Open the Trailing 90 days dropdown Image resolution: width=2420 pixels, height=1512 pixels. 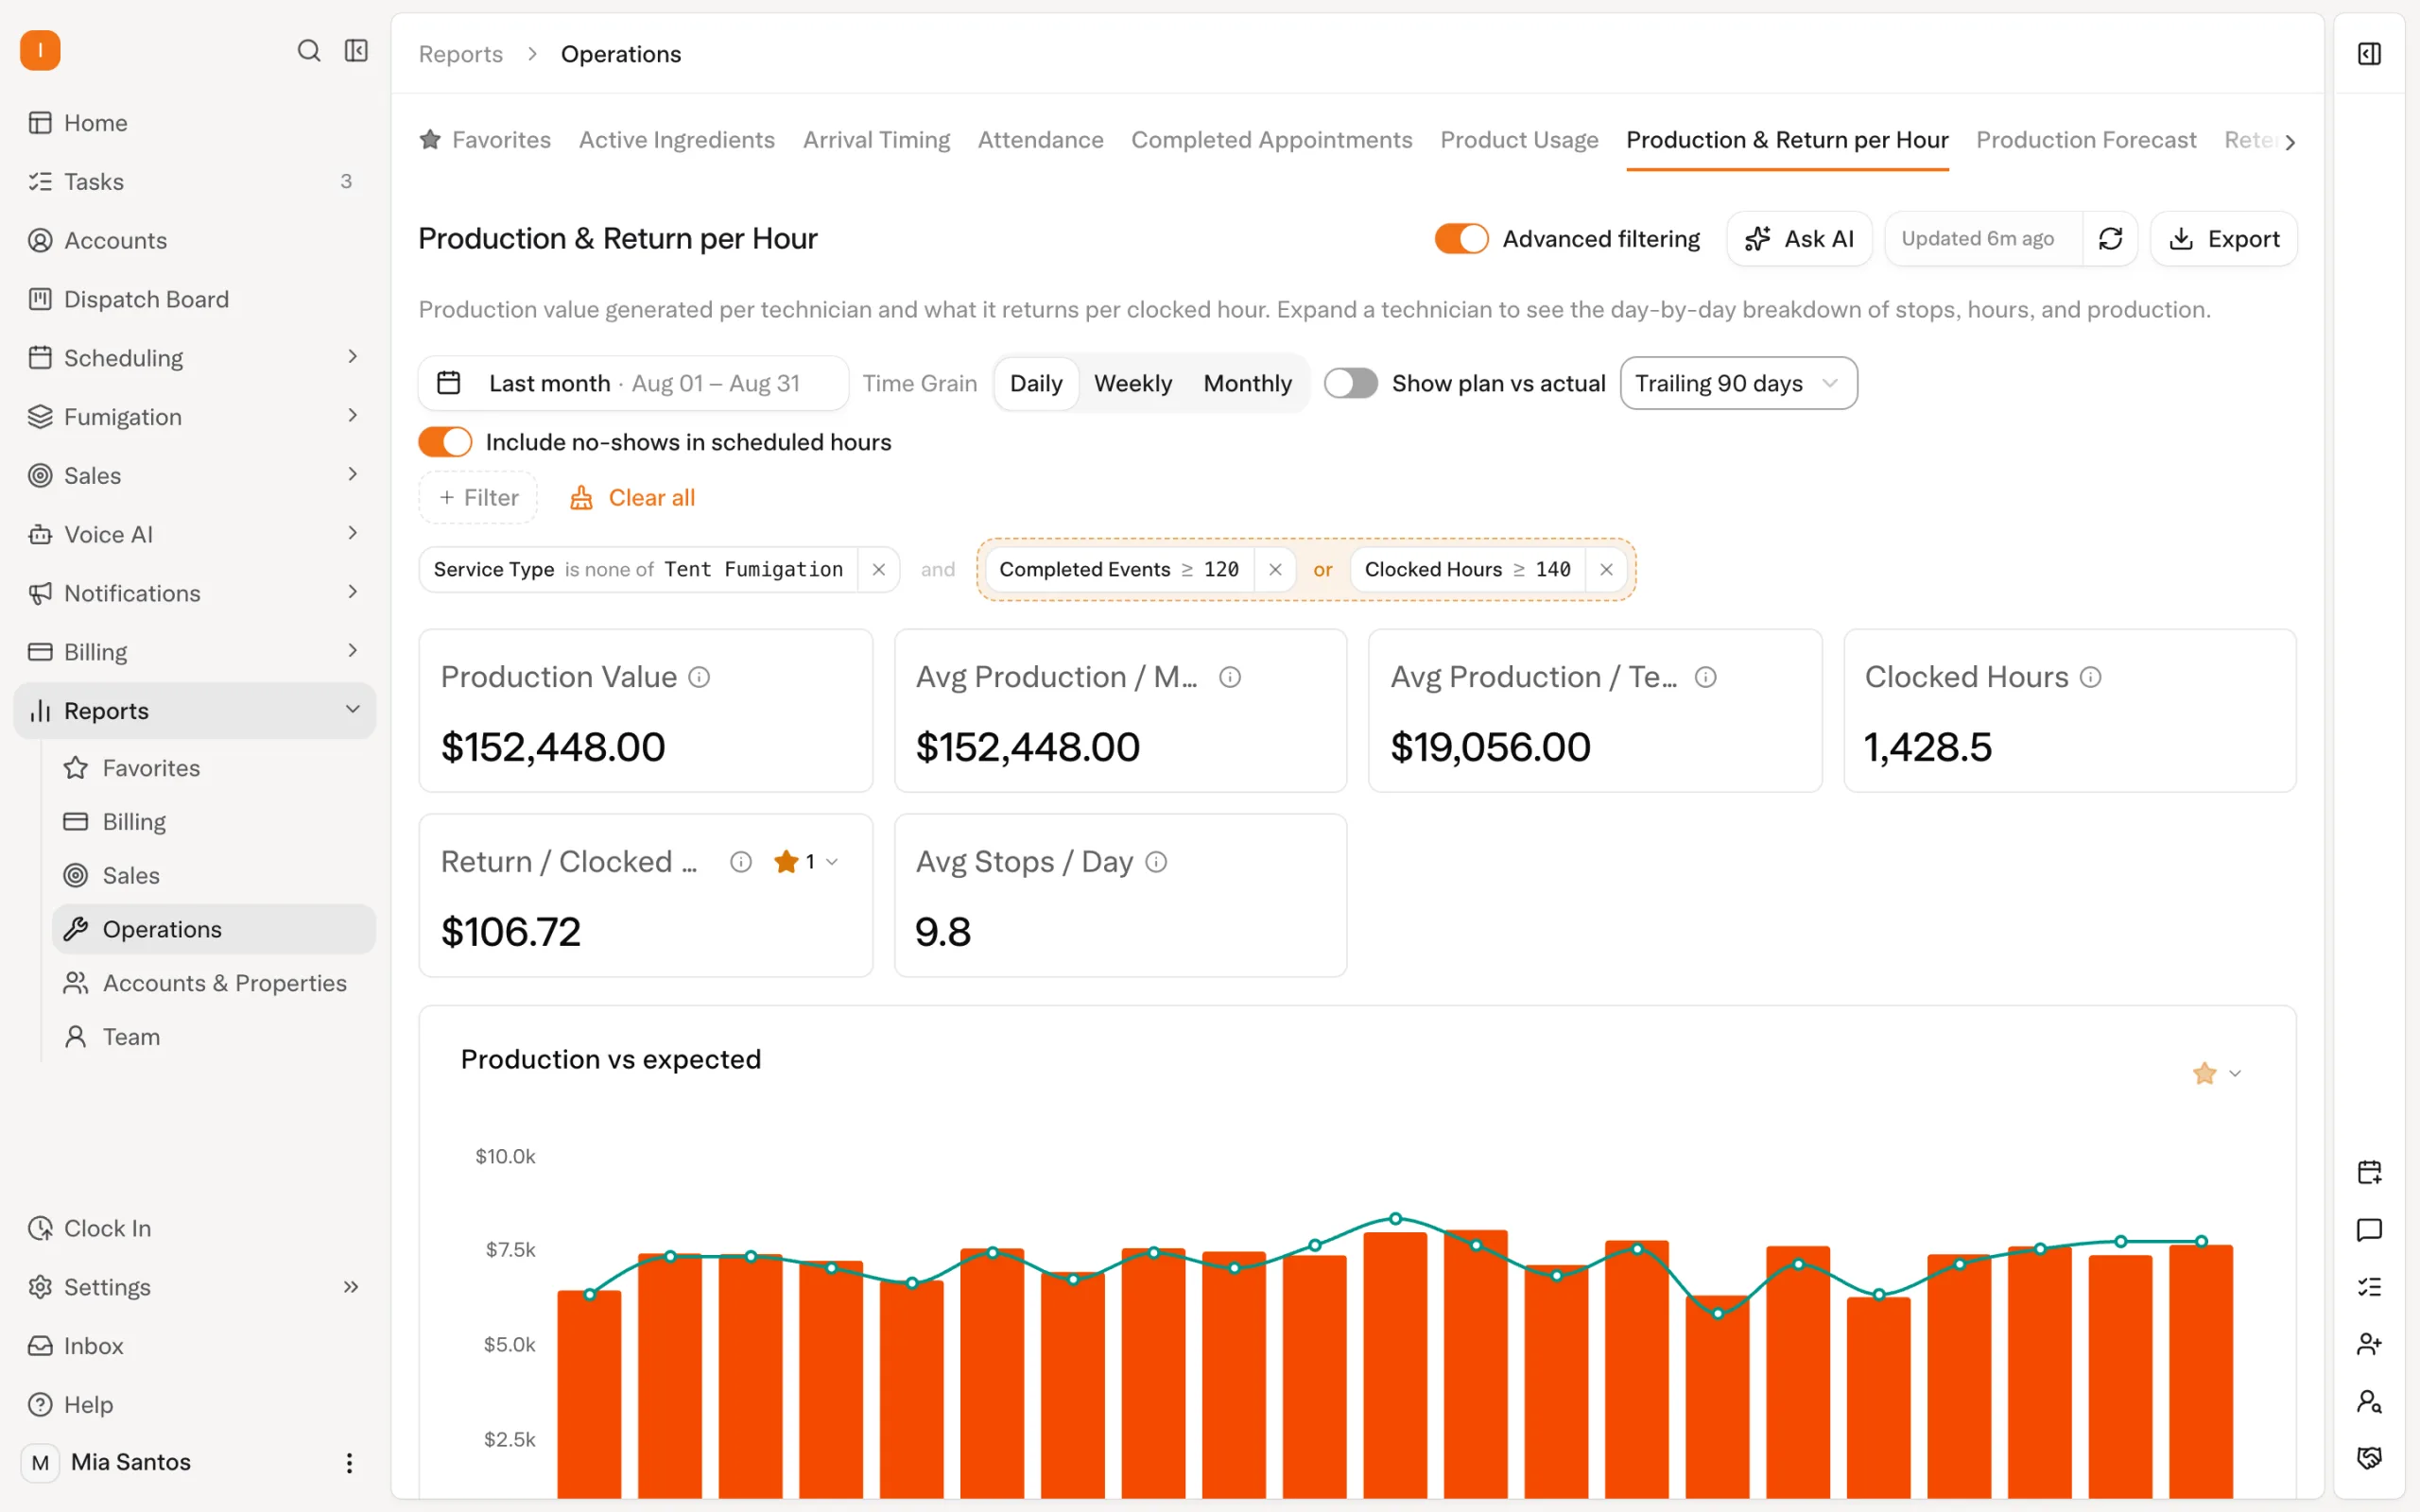[1738, 383]
